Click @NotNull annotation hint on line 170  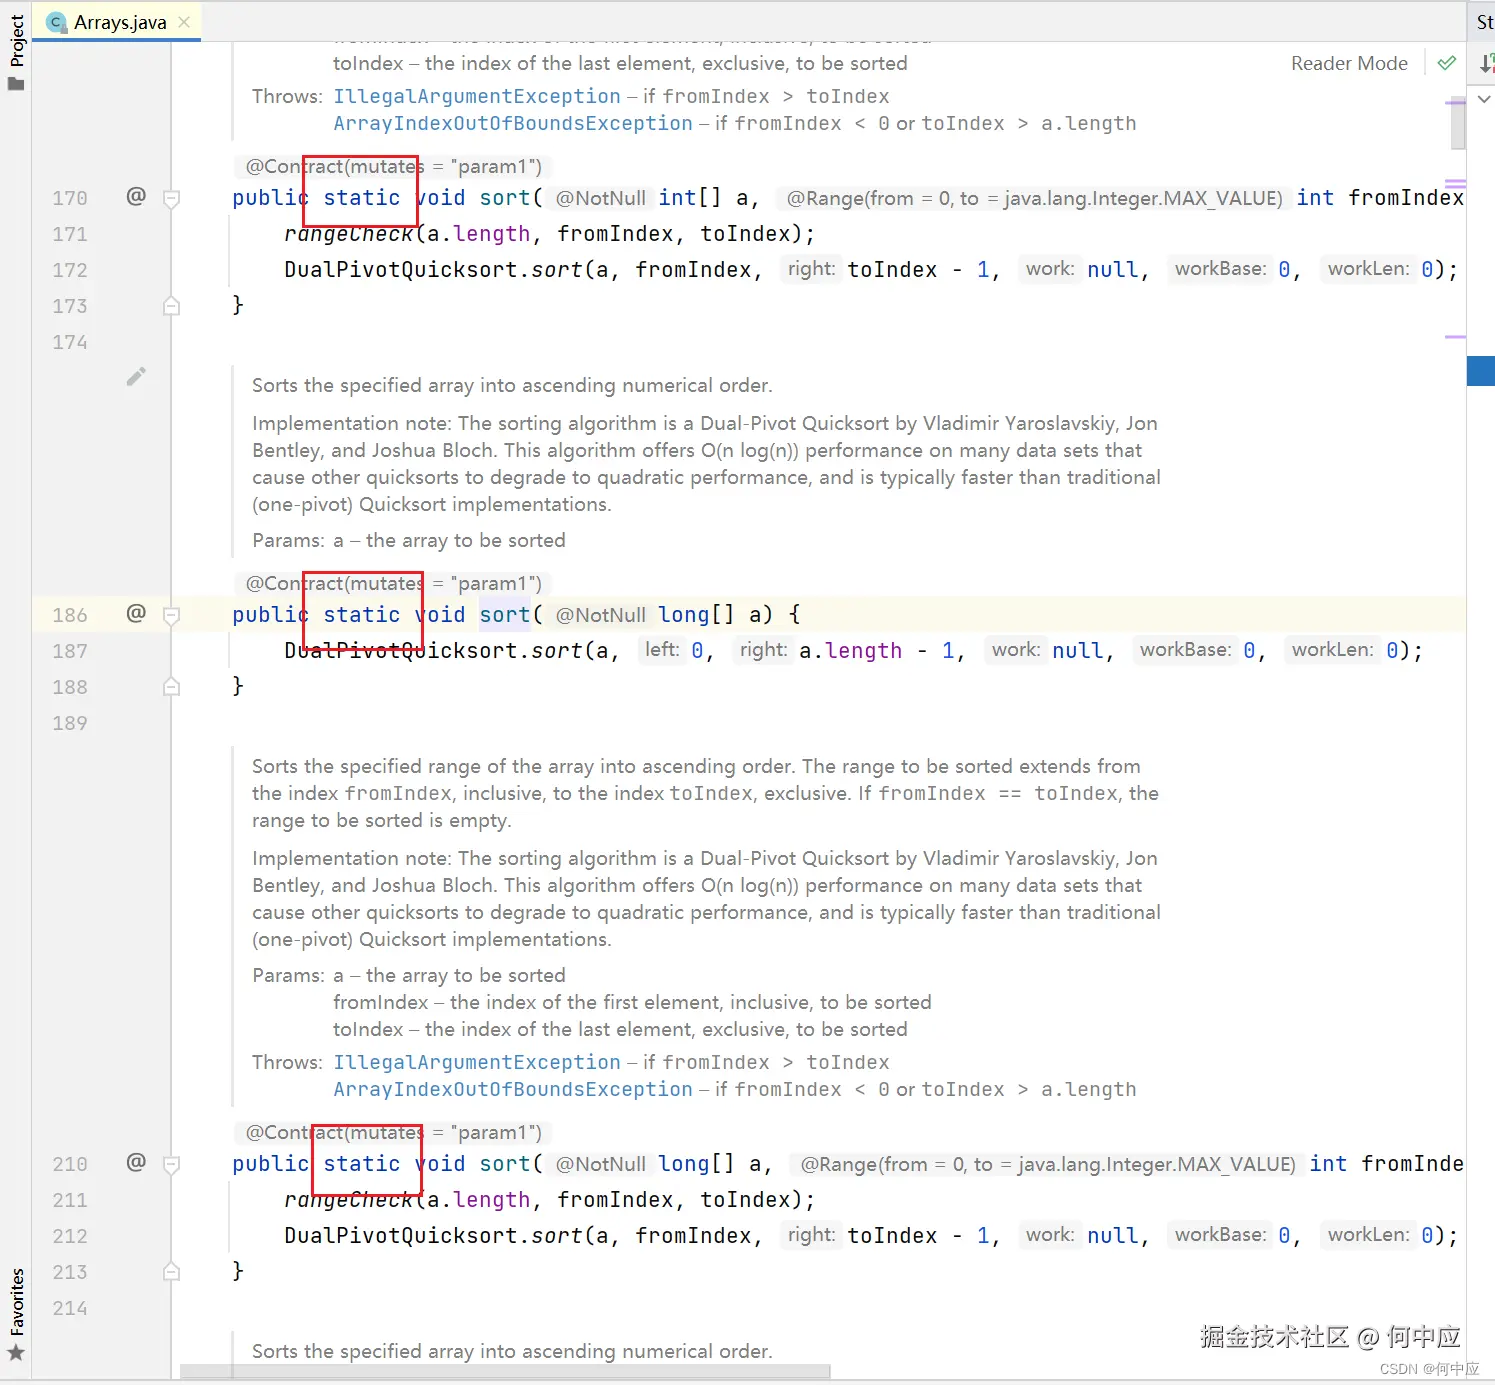point(601,198)
